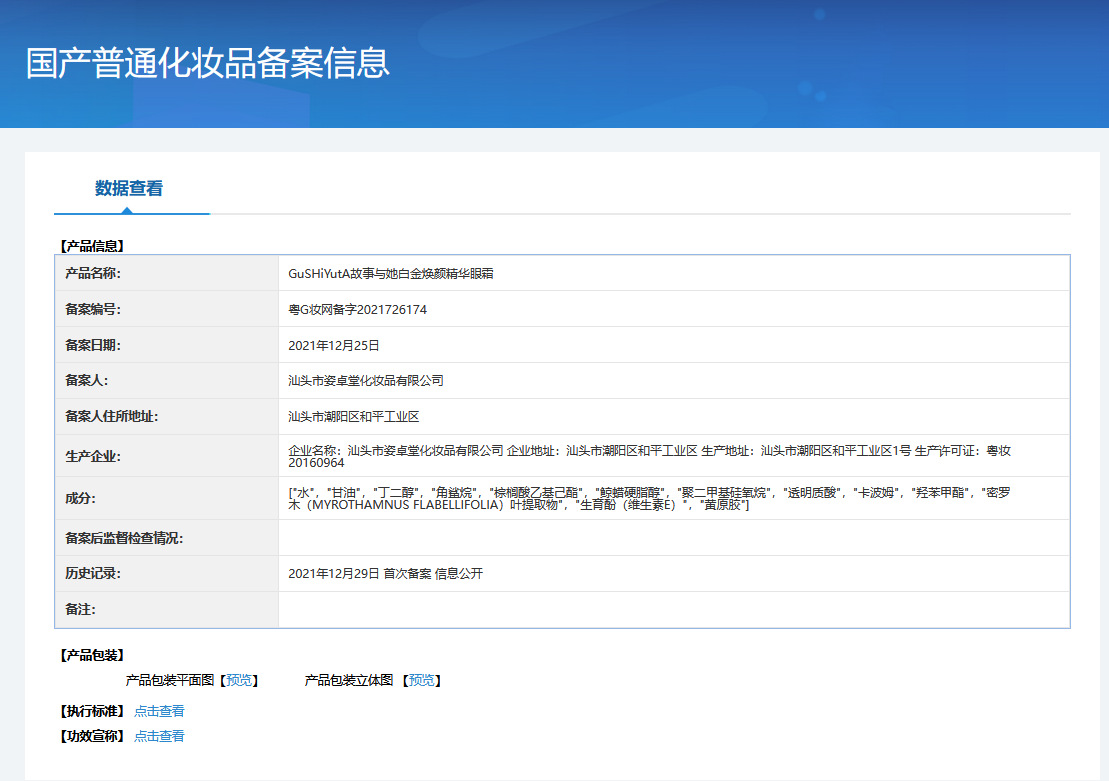
Task: Open 点击查看 link beside 执行标准
Action: pyautogui.click(x=159, y=711)
